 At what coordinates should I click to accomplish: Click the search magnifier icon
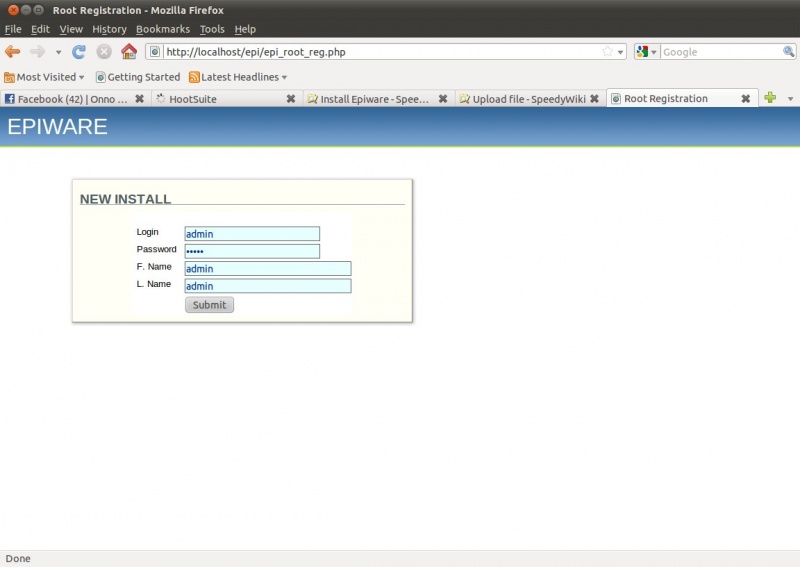[788, 52]
